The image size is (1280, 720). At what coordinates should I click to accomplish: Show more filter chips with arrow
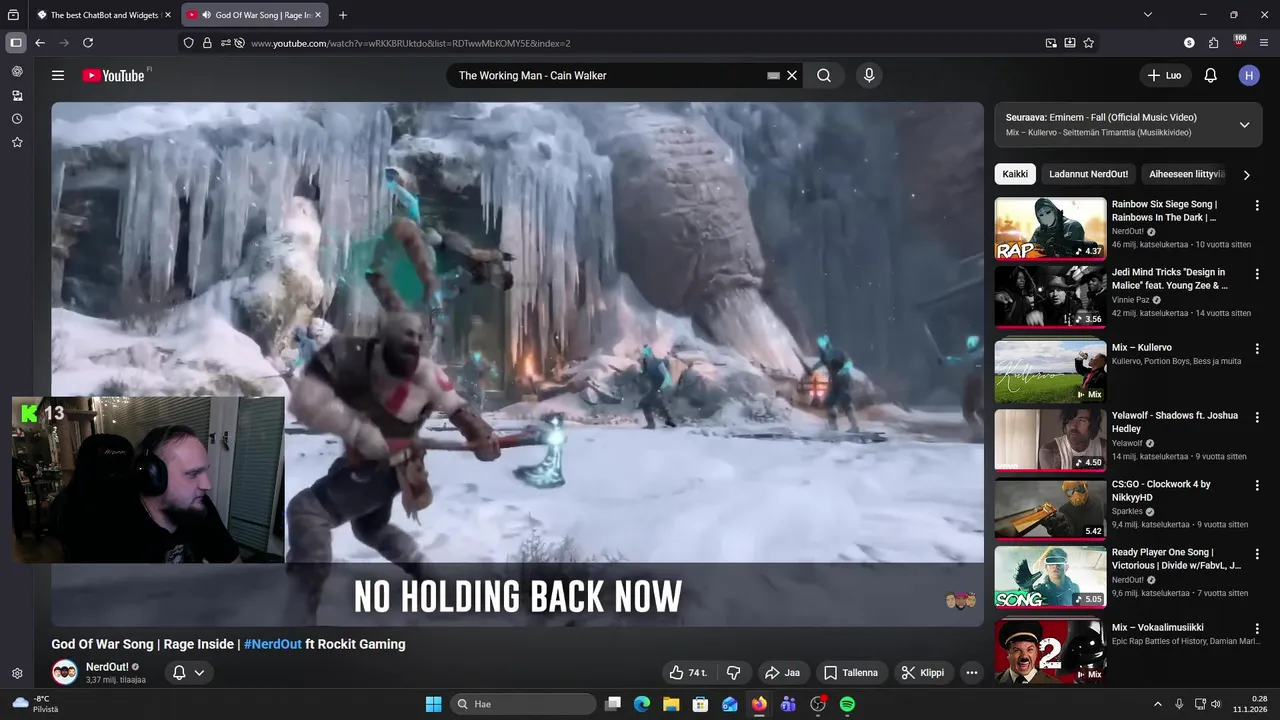point(1246,175)
